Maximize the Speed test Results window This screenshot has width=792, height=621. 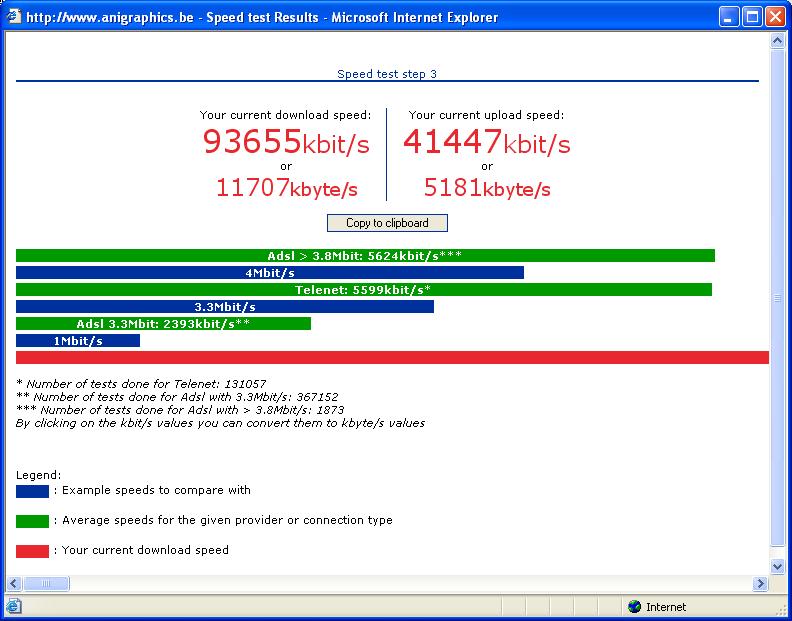[753, 16]
